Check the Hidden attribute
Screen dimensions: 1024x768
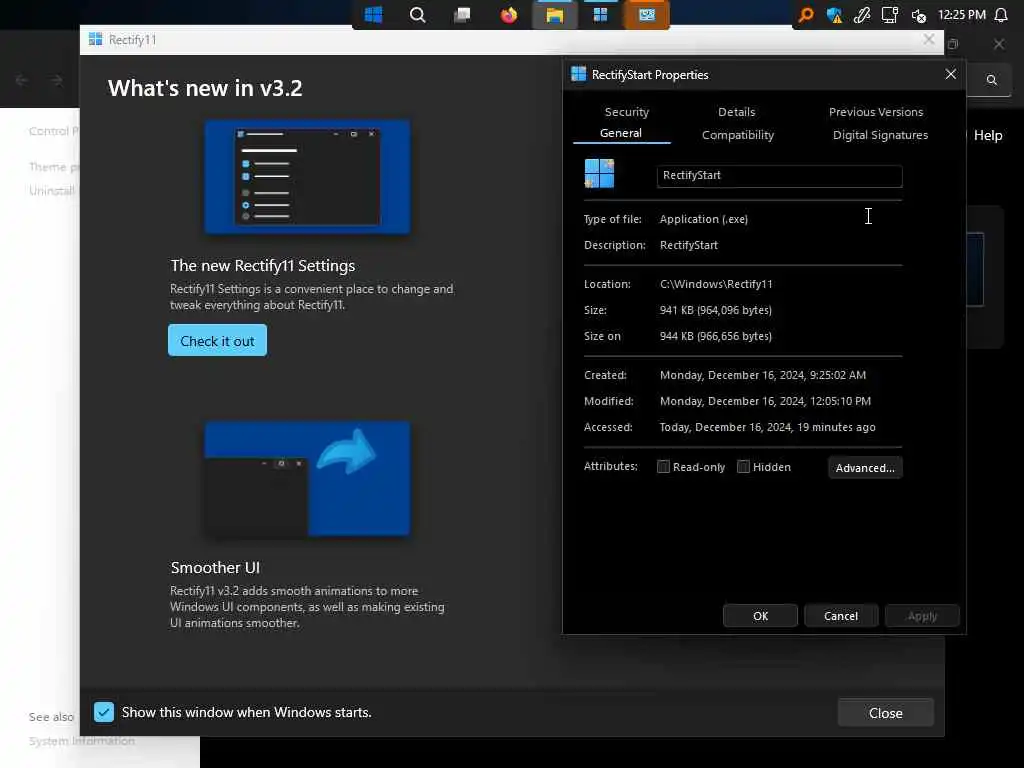743,466
